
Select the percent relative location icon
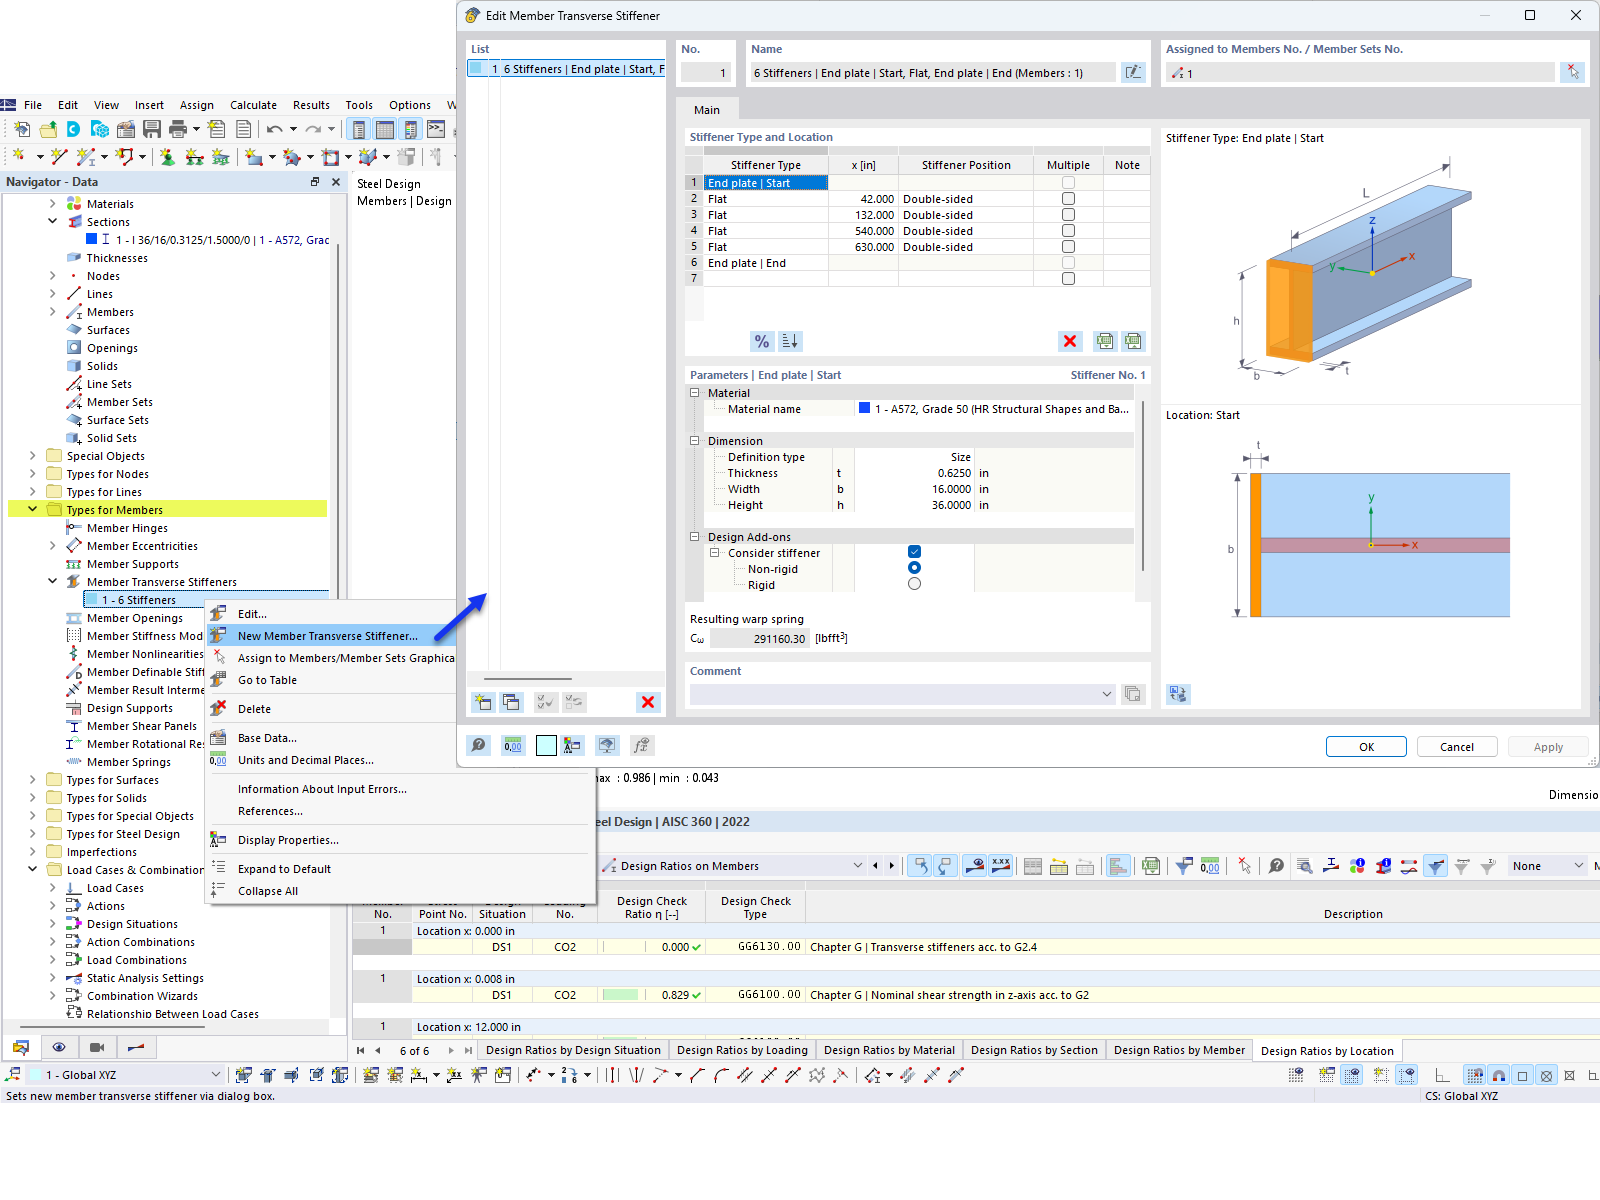pos(761,341)
